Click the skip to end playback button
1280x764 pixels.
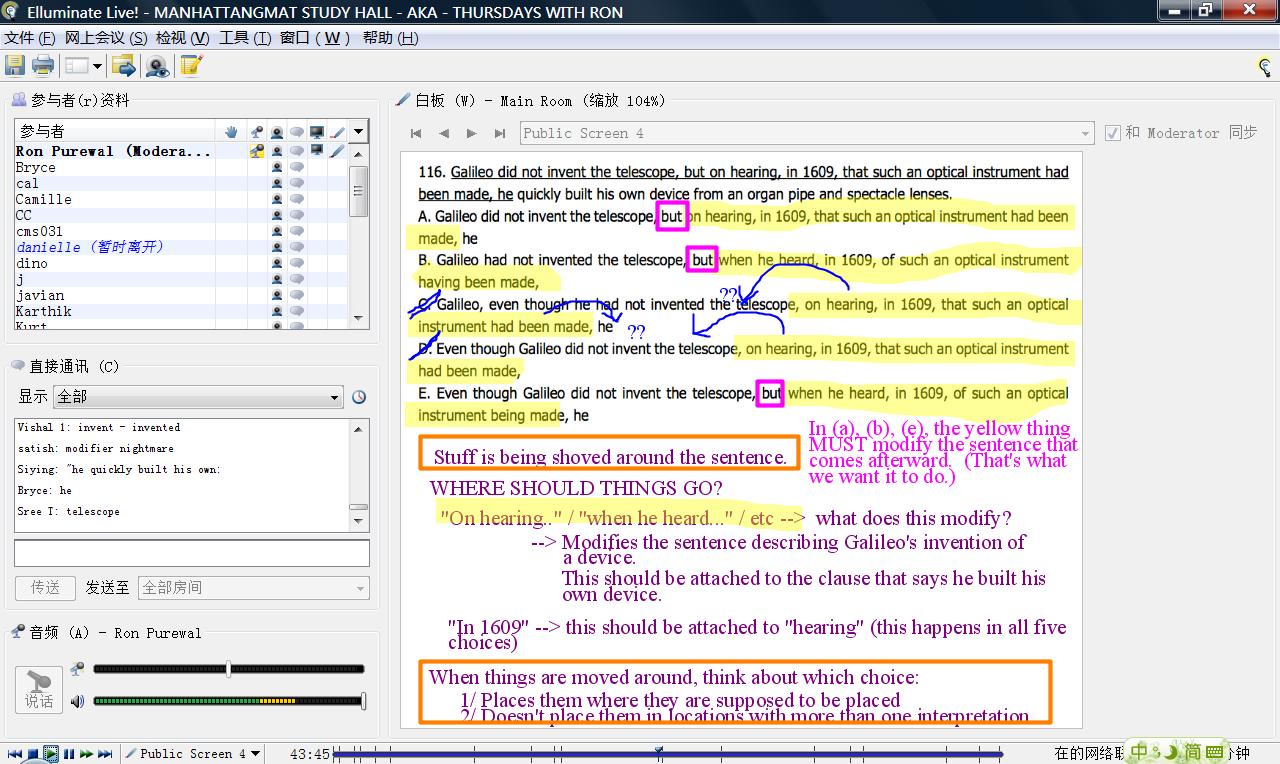point(105,754)
